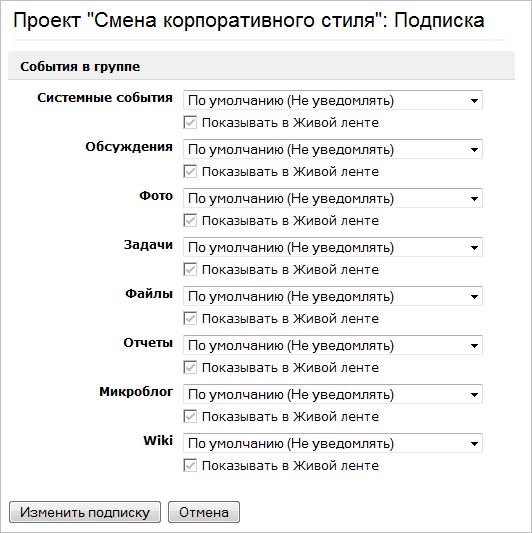
Task: Toggle live feed checkbox under Обсуждения
Action: point(190,171)
